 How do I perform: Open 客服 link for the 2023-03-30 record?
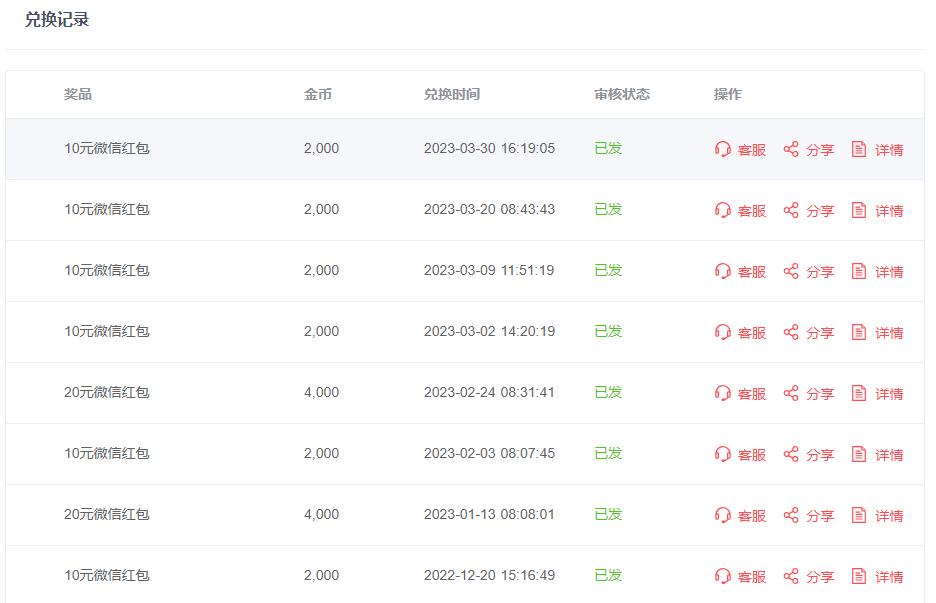point(752,150)
